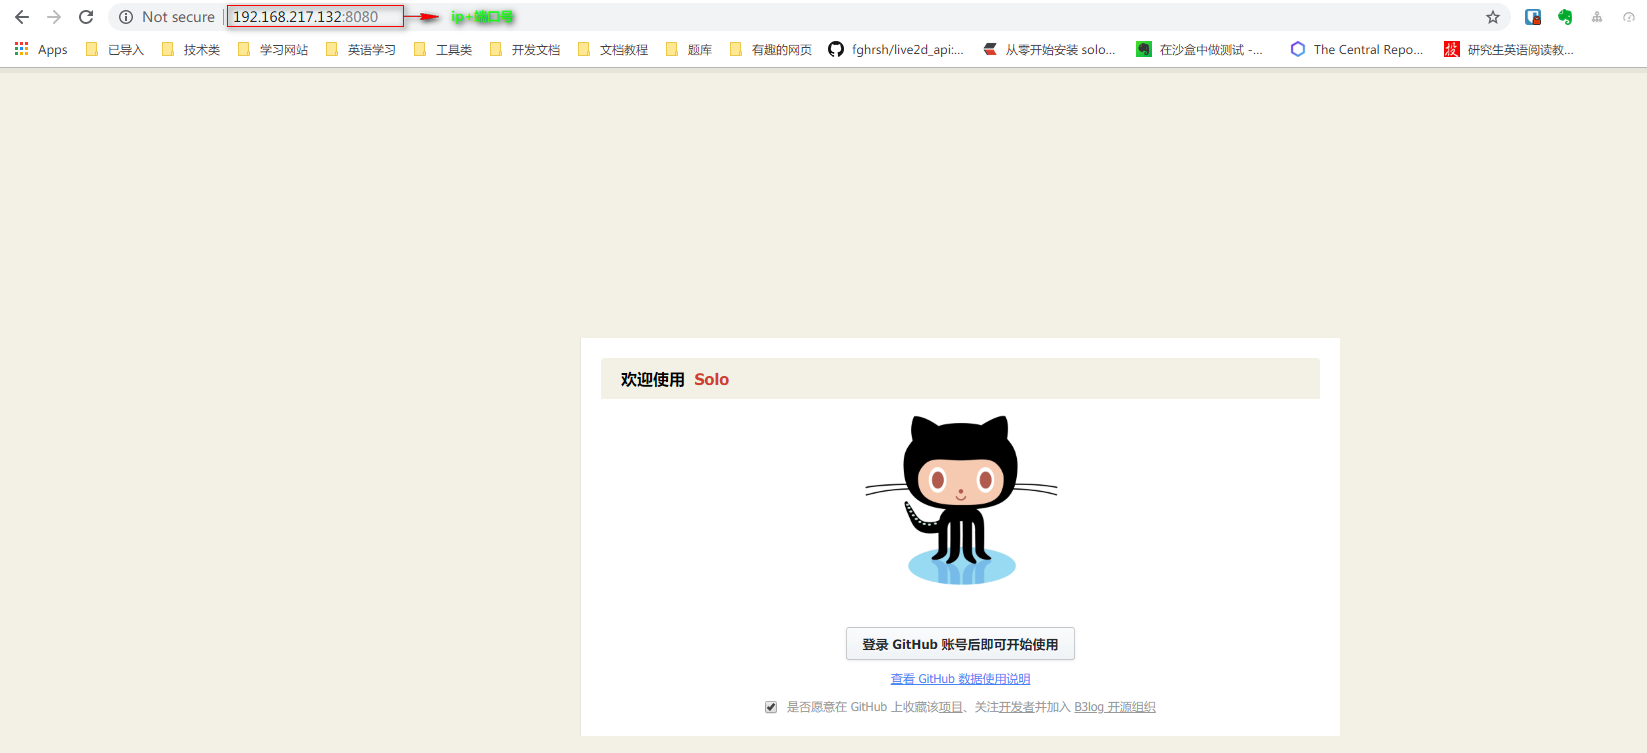Click the 欢迎使用 heading text

pyautogui.click(x=652, y=379)
